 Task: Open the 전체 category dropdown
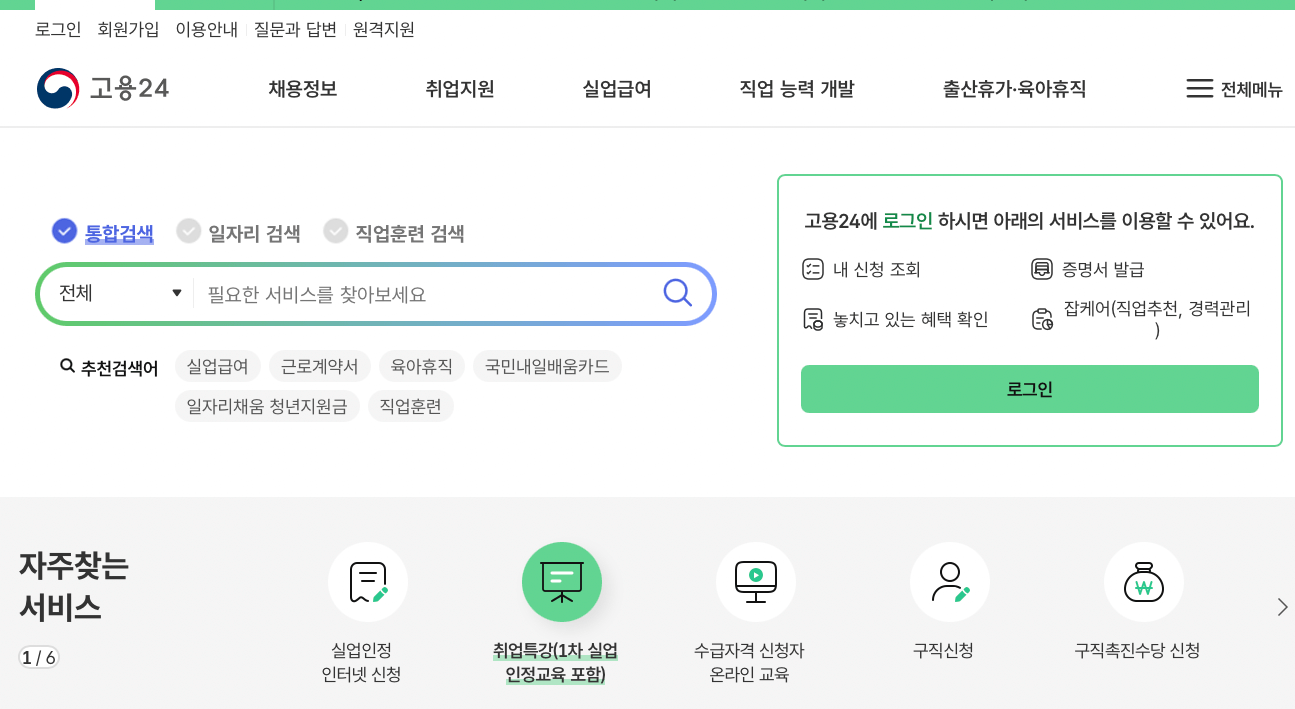pyautogui.click(x=118, y=292)
